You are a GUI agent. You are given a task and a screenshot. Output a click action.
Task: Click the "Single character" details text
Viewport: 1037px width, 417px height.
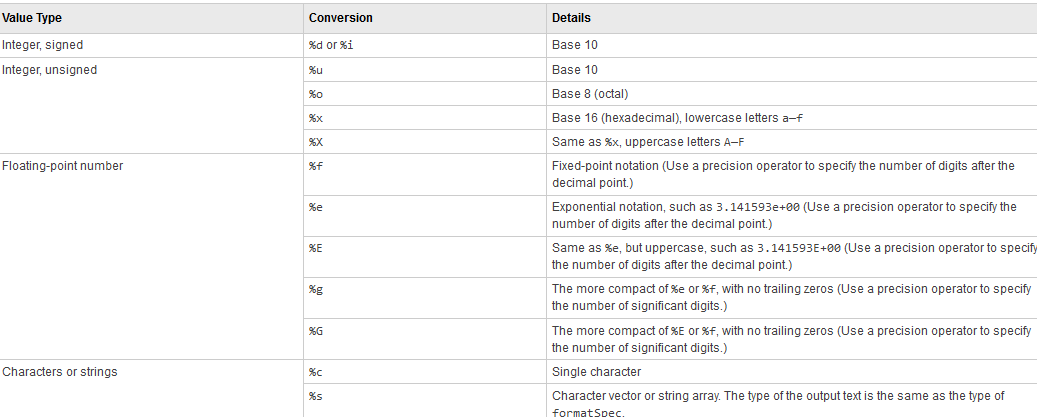point(599,372)
